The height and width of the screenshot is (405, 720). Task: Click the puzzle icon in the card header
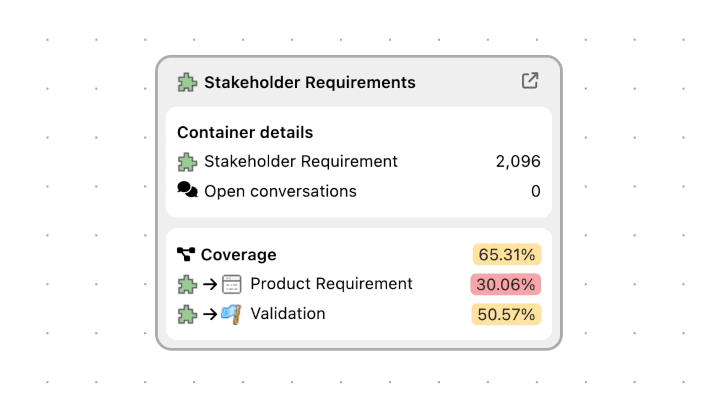point(187,82)
